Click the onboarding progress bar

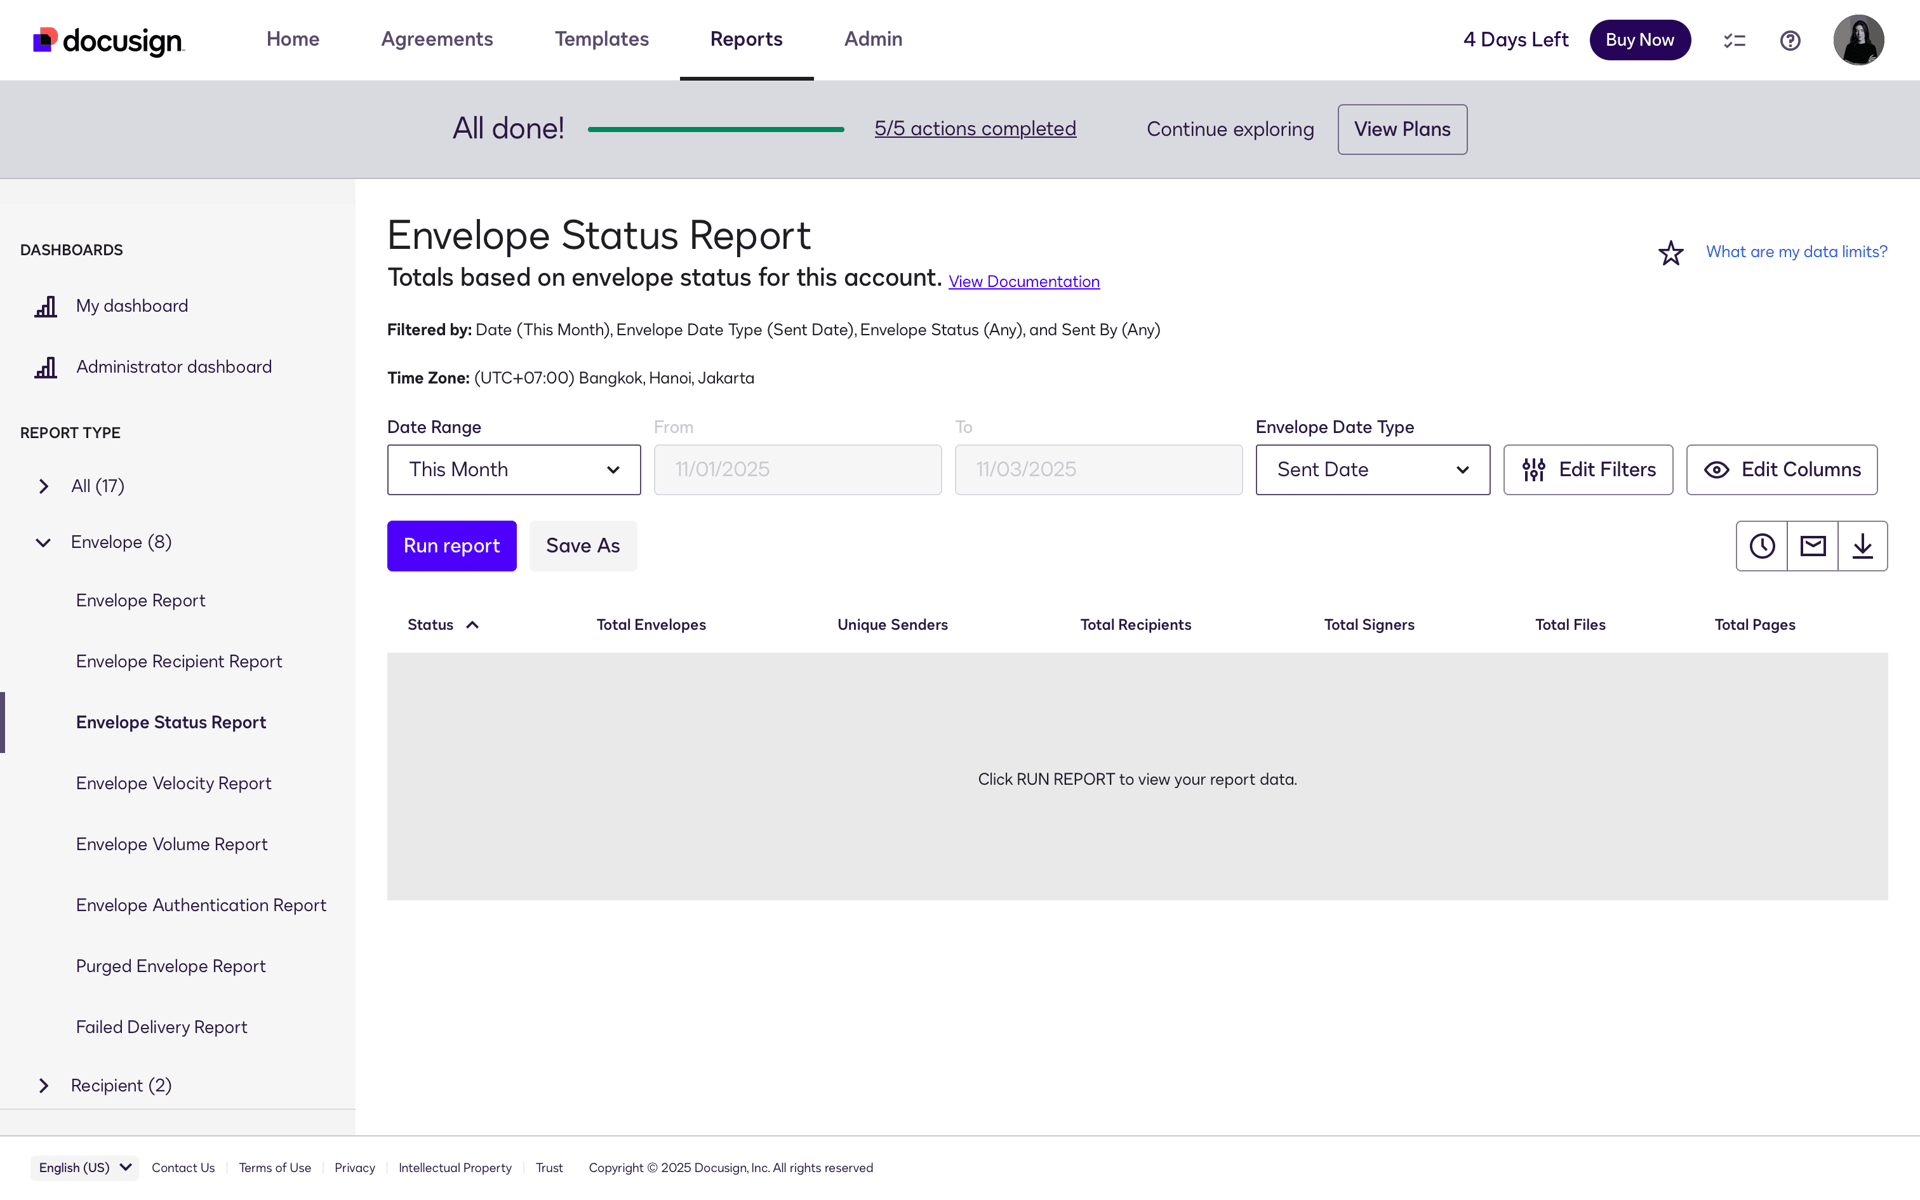[716, 129]
